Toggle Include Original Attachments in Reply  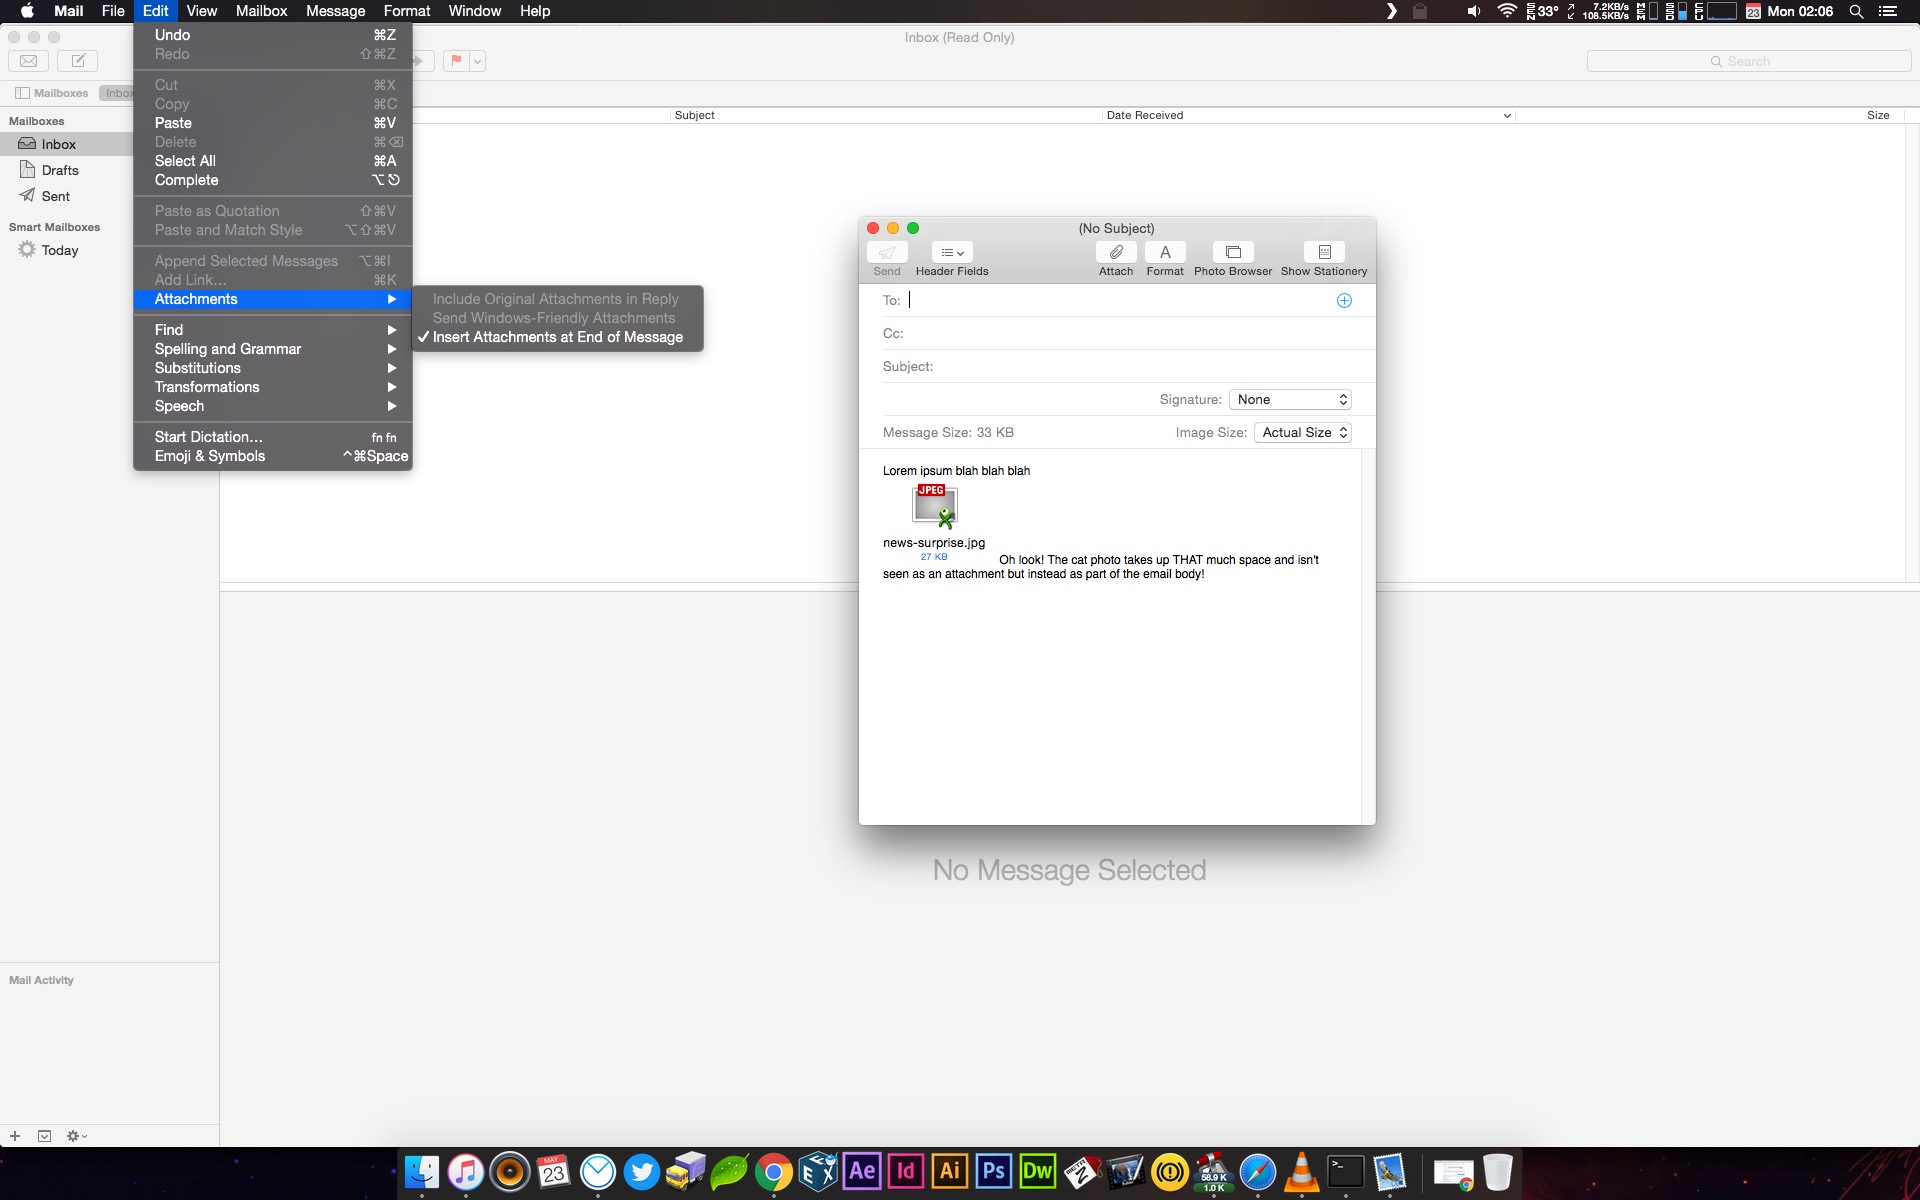point(555,300)
